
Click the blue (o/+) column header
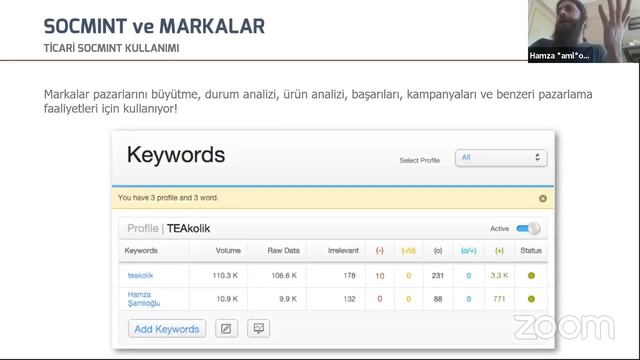[x=469, y=251]
